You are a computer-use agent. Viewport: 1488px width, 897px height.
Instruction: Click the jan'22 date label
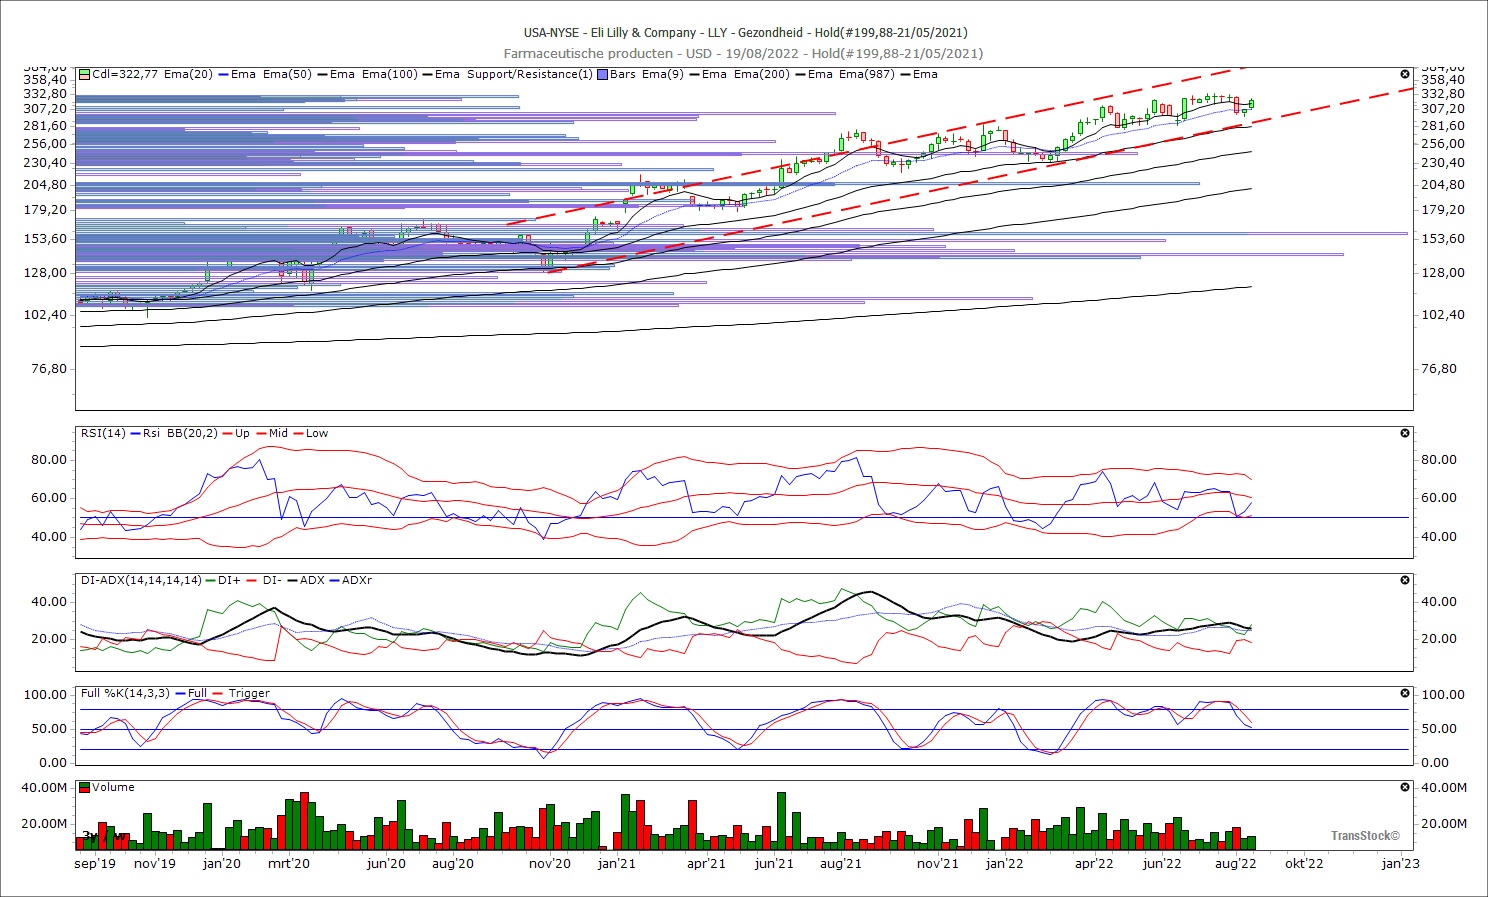click(x=1005, y=863)
